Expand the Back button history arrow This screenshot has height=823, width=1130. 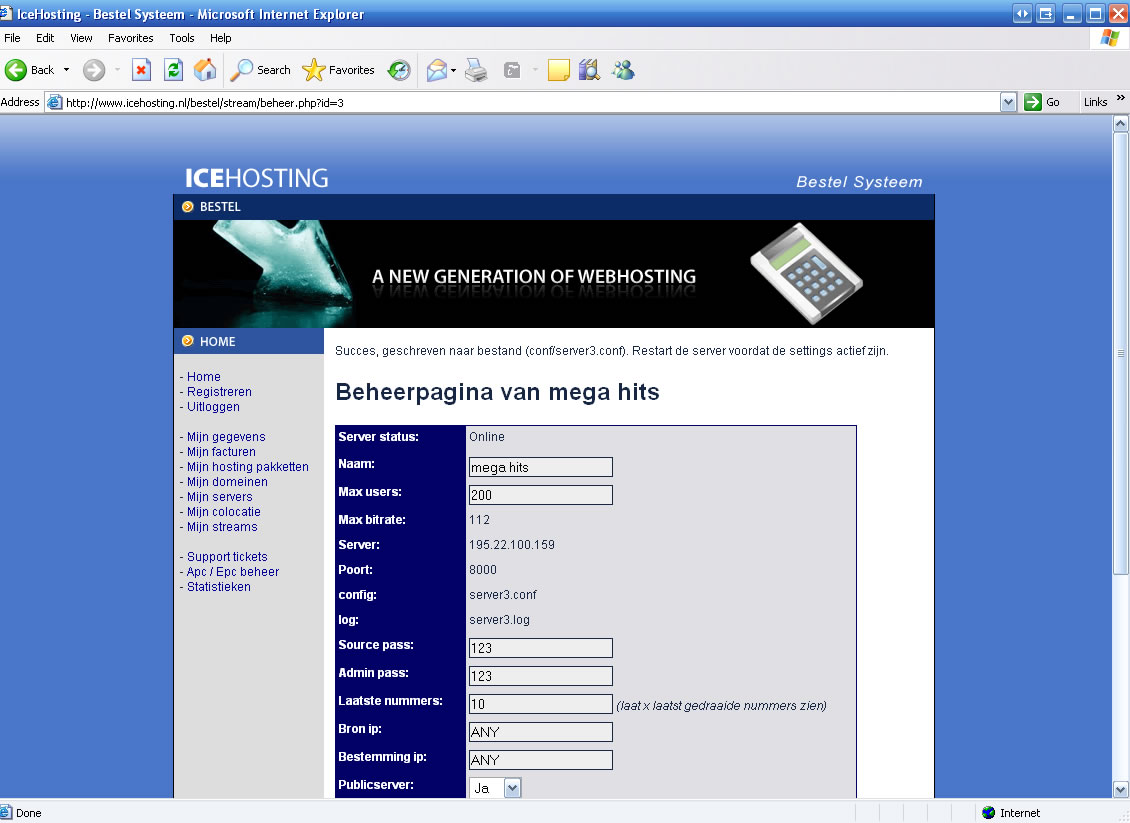tap(67, 70)
